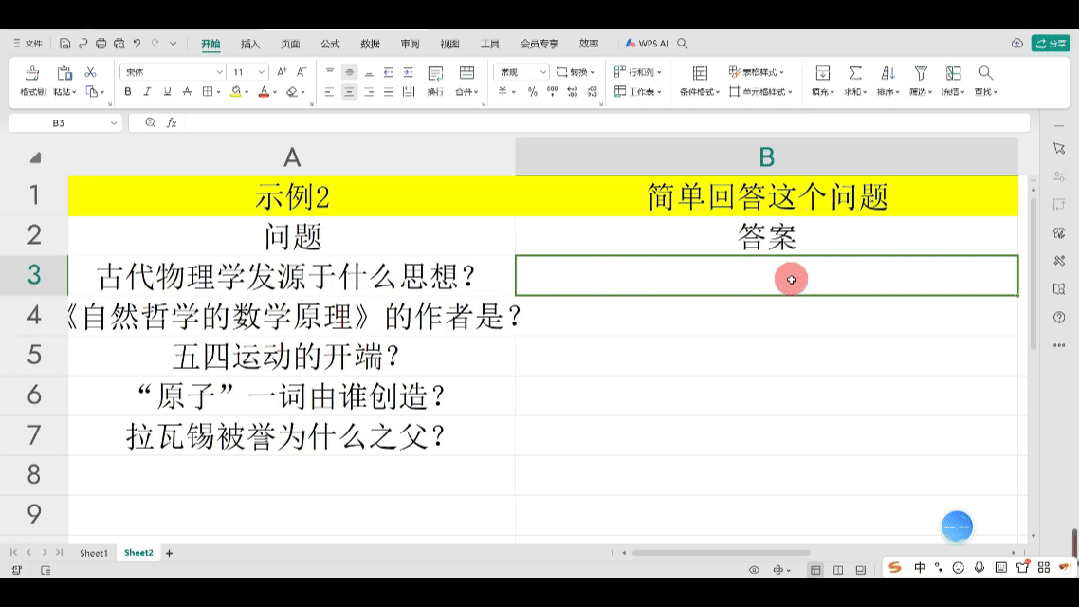1079x607 pixels.
Task: Click the WPS AI button
Action: coord(647,43)
